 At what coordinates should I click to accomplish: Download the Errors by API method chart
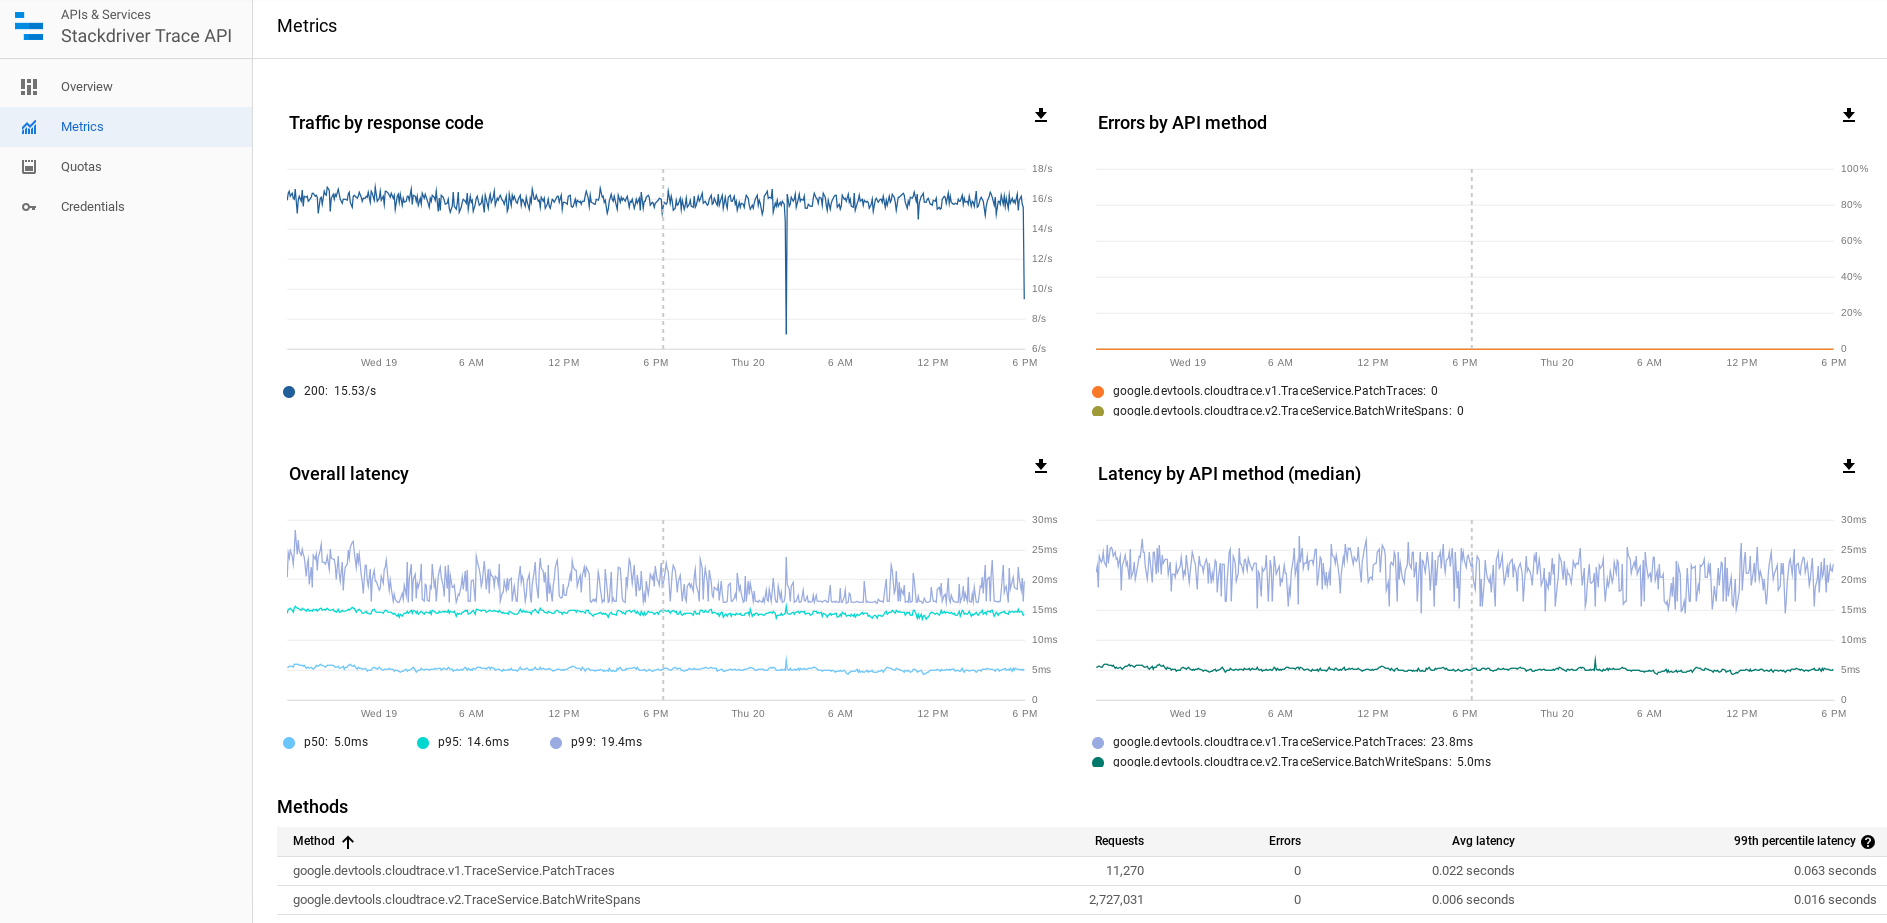pyautogui.click(x=1849, y=115)
